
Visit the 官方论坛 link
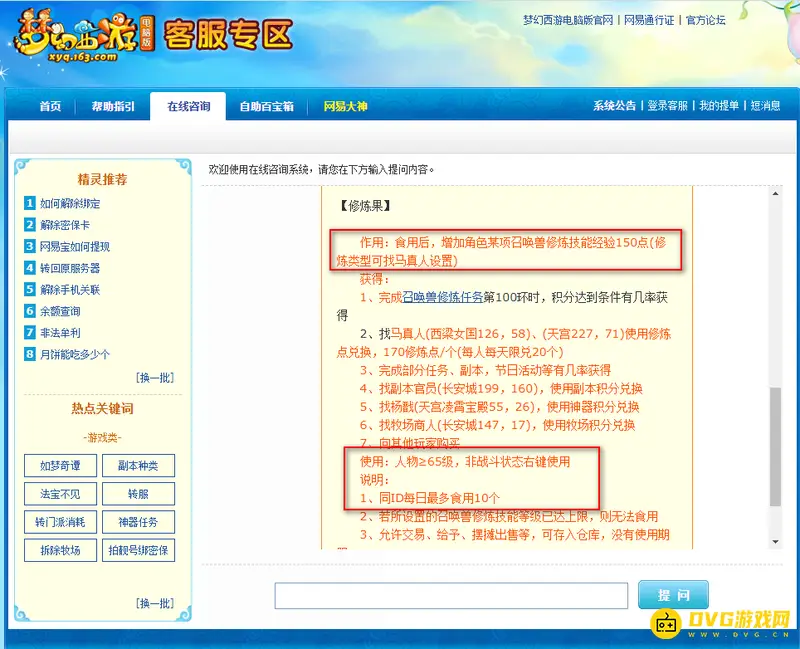point(706,20)
